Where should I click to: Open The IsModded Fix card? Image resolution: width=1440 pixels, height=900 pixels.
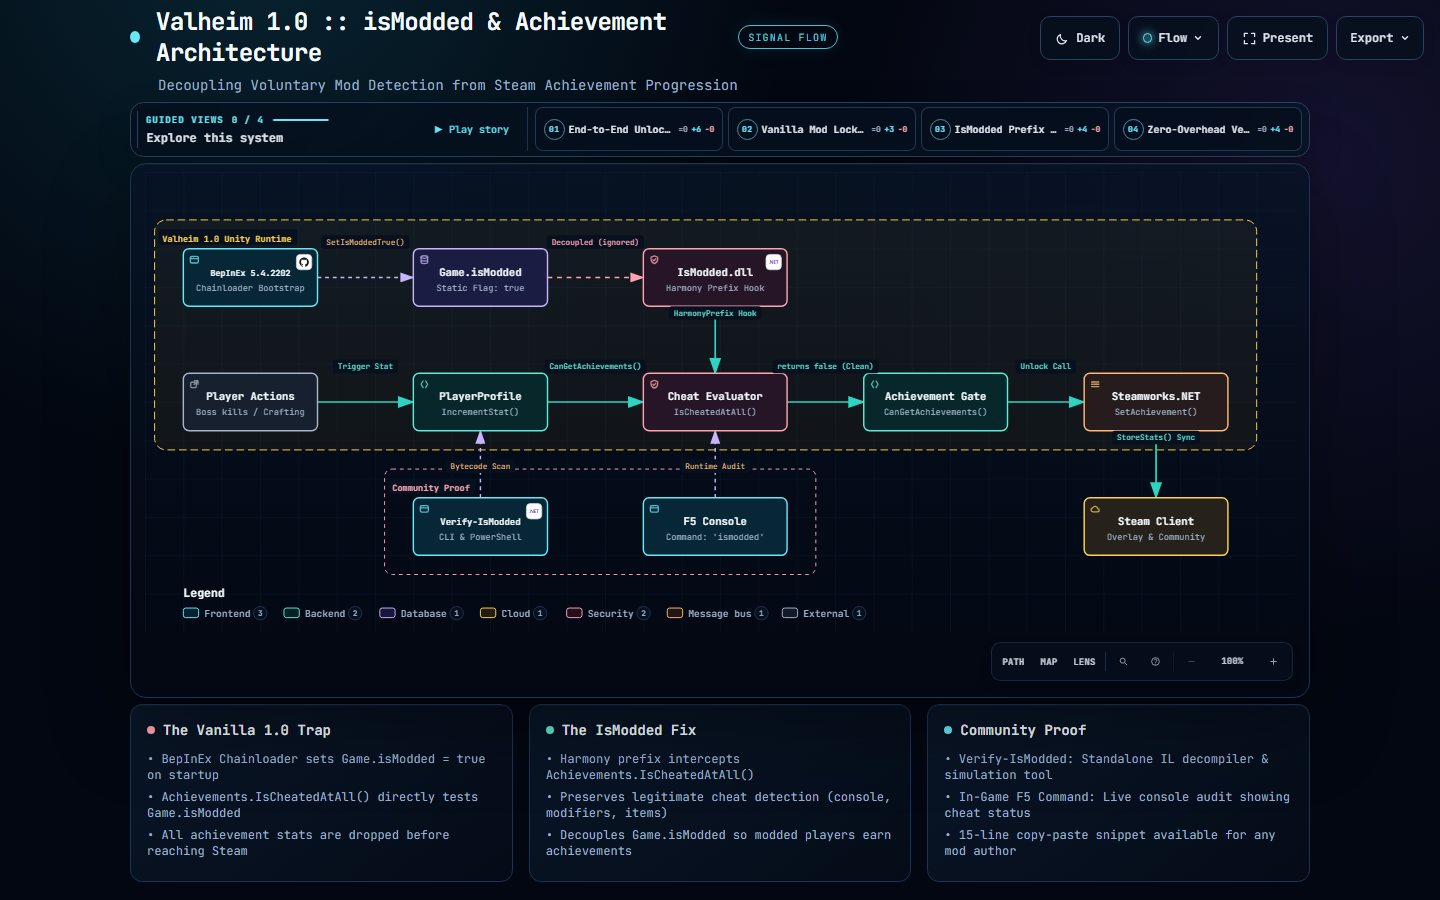pos(720,793)
